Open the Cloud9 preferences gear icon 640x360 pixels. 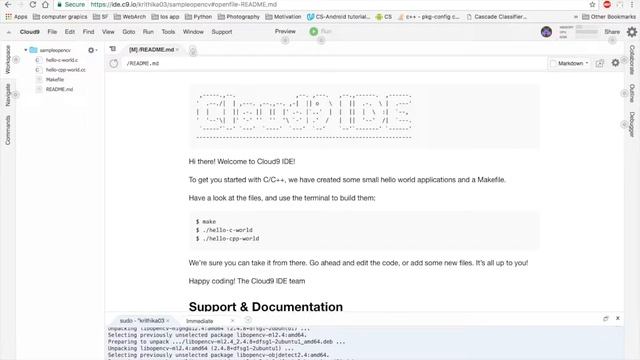coord(632,32)
